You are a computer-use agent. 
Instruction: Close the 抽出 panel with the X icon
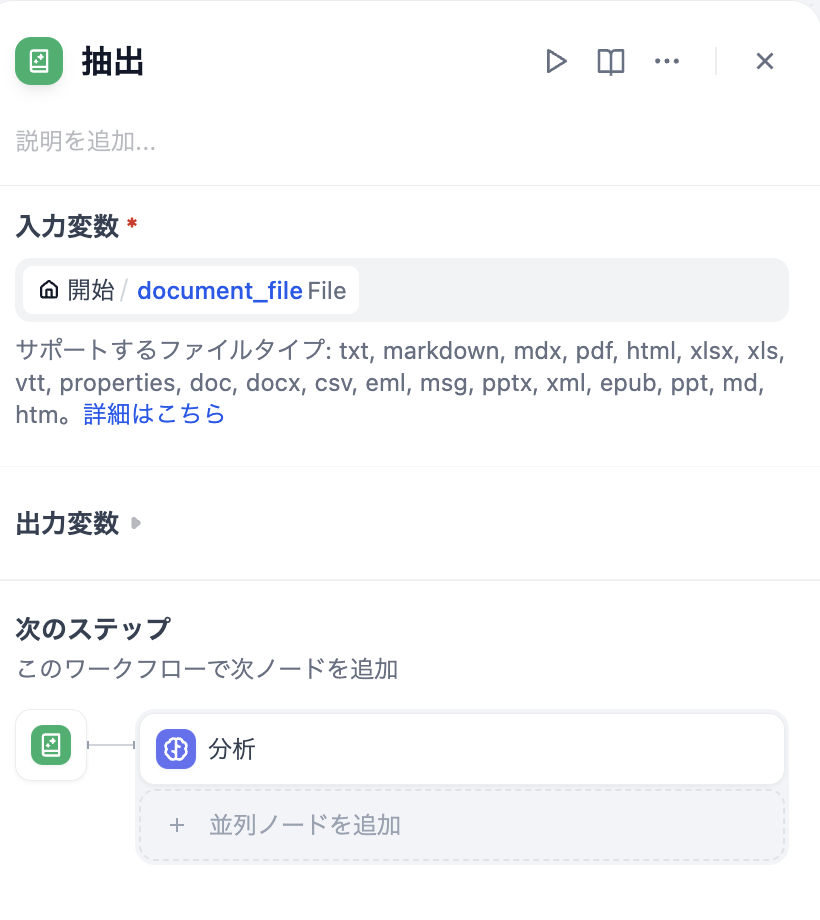point(764,61)
